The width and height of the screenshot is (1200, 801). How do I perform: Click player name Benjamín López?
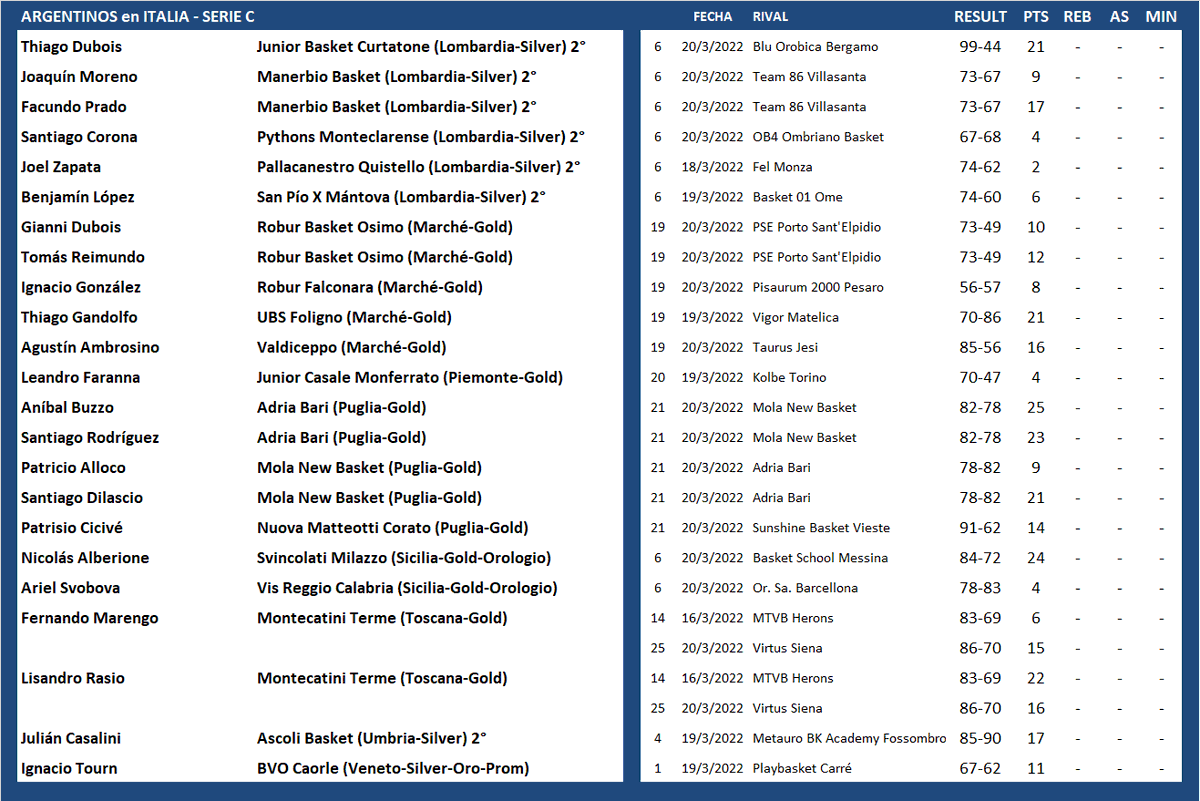pyautogui.click(x=77, y=197)
